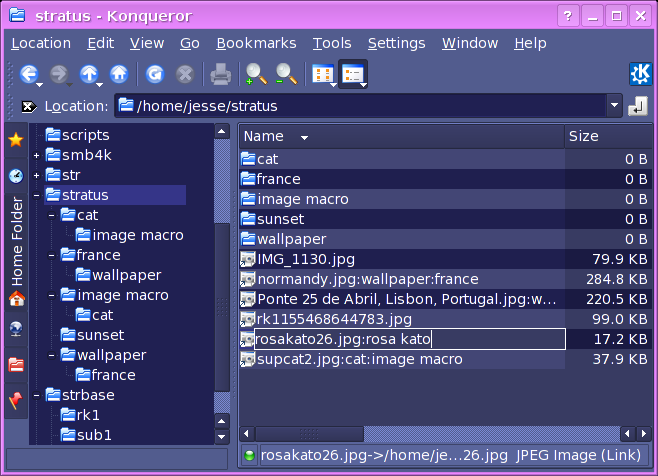Open Root Folder sidebar red folder tab
Image resolution: width=658 pixels, height=476 pixels.
click(x=16, y=365)
